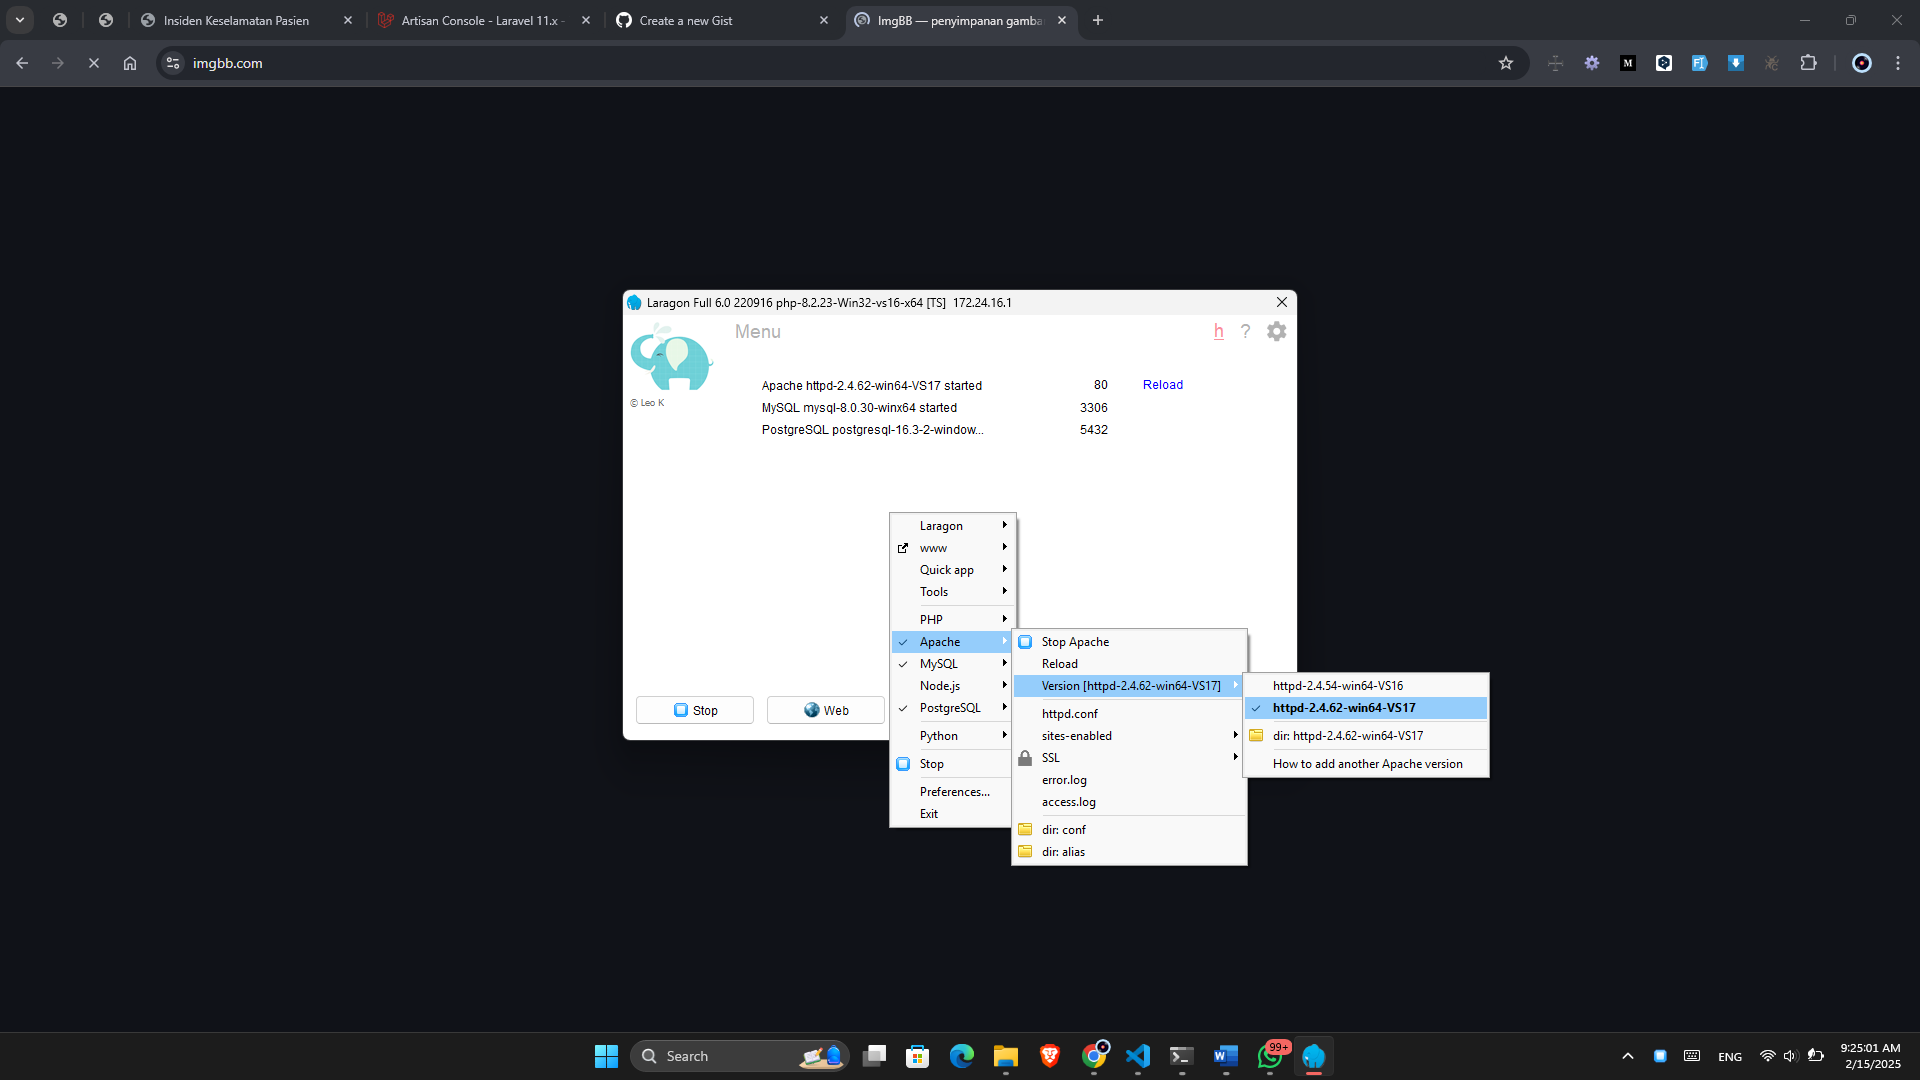Toggle the checked MySQL menu entry
Image resolution: width=1920 pixels, height=1080 pixels.
pos(951,664)
